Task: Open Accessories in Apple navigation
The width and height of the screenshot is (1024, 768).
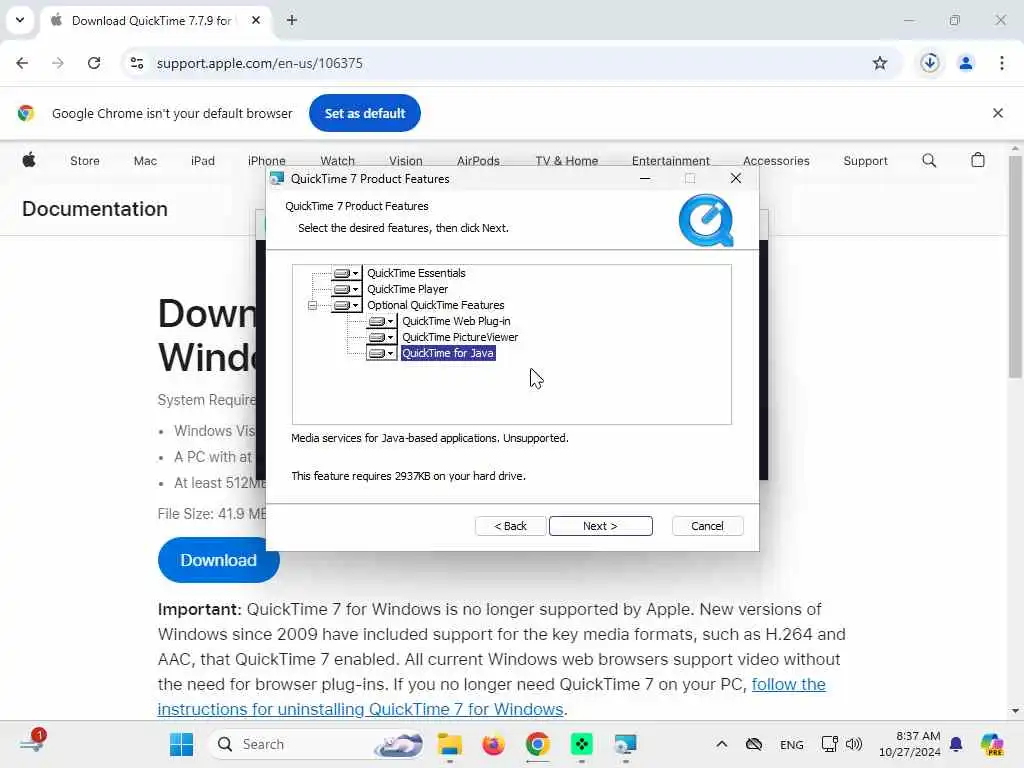Action: pyautogui.click(x=776, y=161)
